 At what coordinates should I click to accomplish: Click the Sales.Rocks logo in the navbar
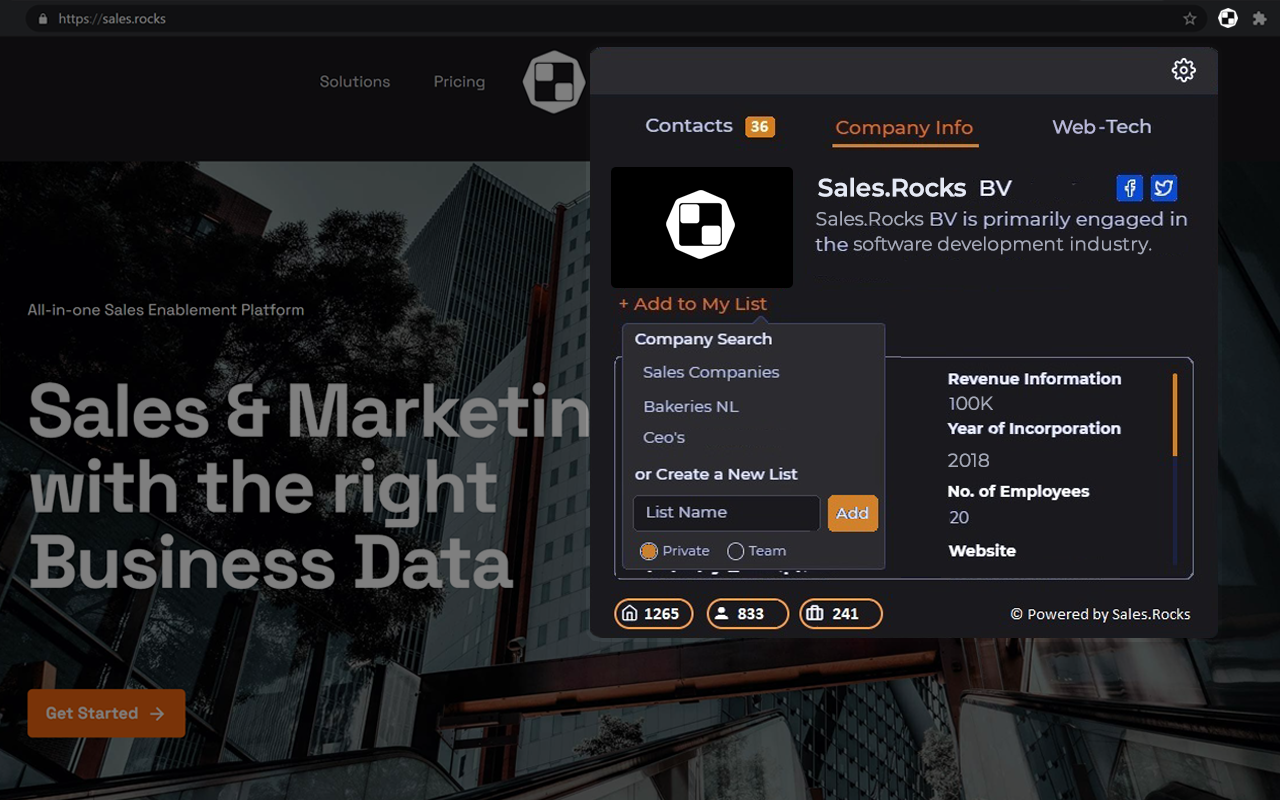pos(553,82)
